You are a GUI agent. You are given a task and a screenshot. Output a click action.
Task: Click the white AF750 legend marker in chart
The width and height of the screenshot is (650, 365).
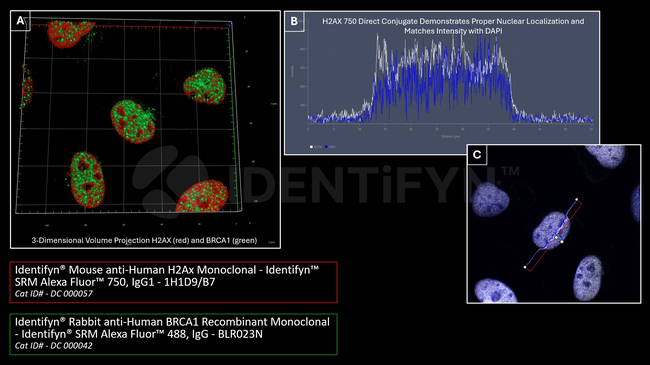pos(311,147)
